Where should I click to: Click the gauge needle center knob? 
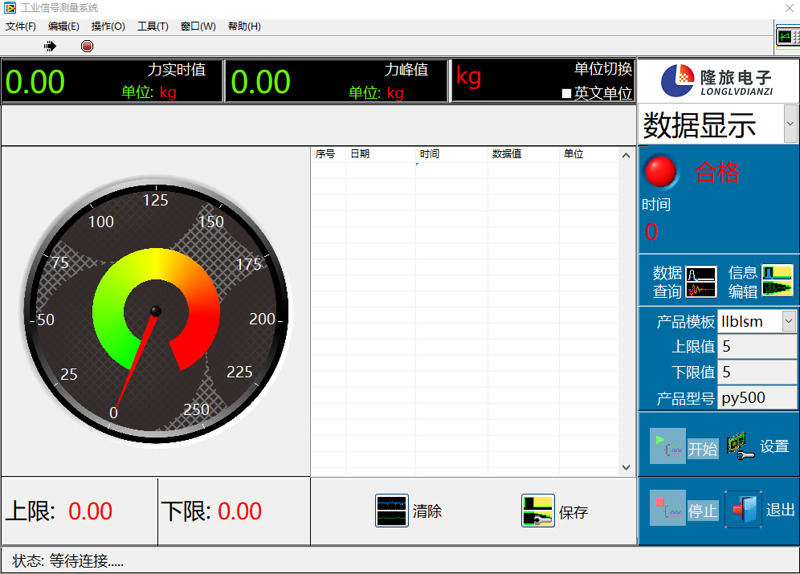click(155, 311)
